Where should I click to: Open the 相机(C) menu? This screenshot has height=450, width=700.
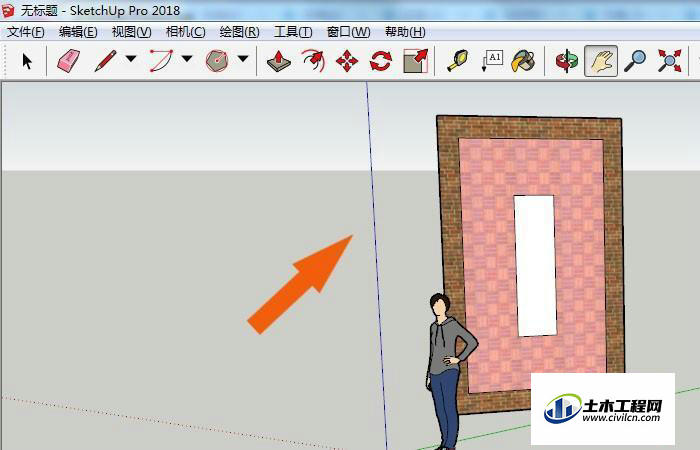click(x=185, y=32)
